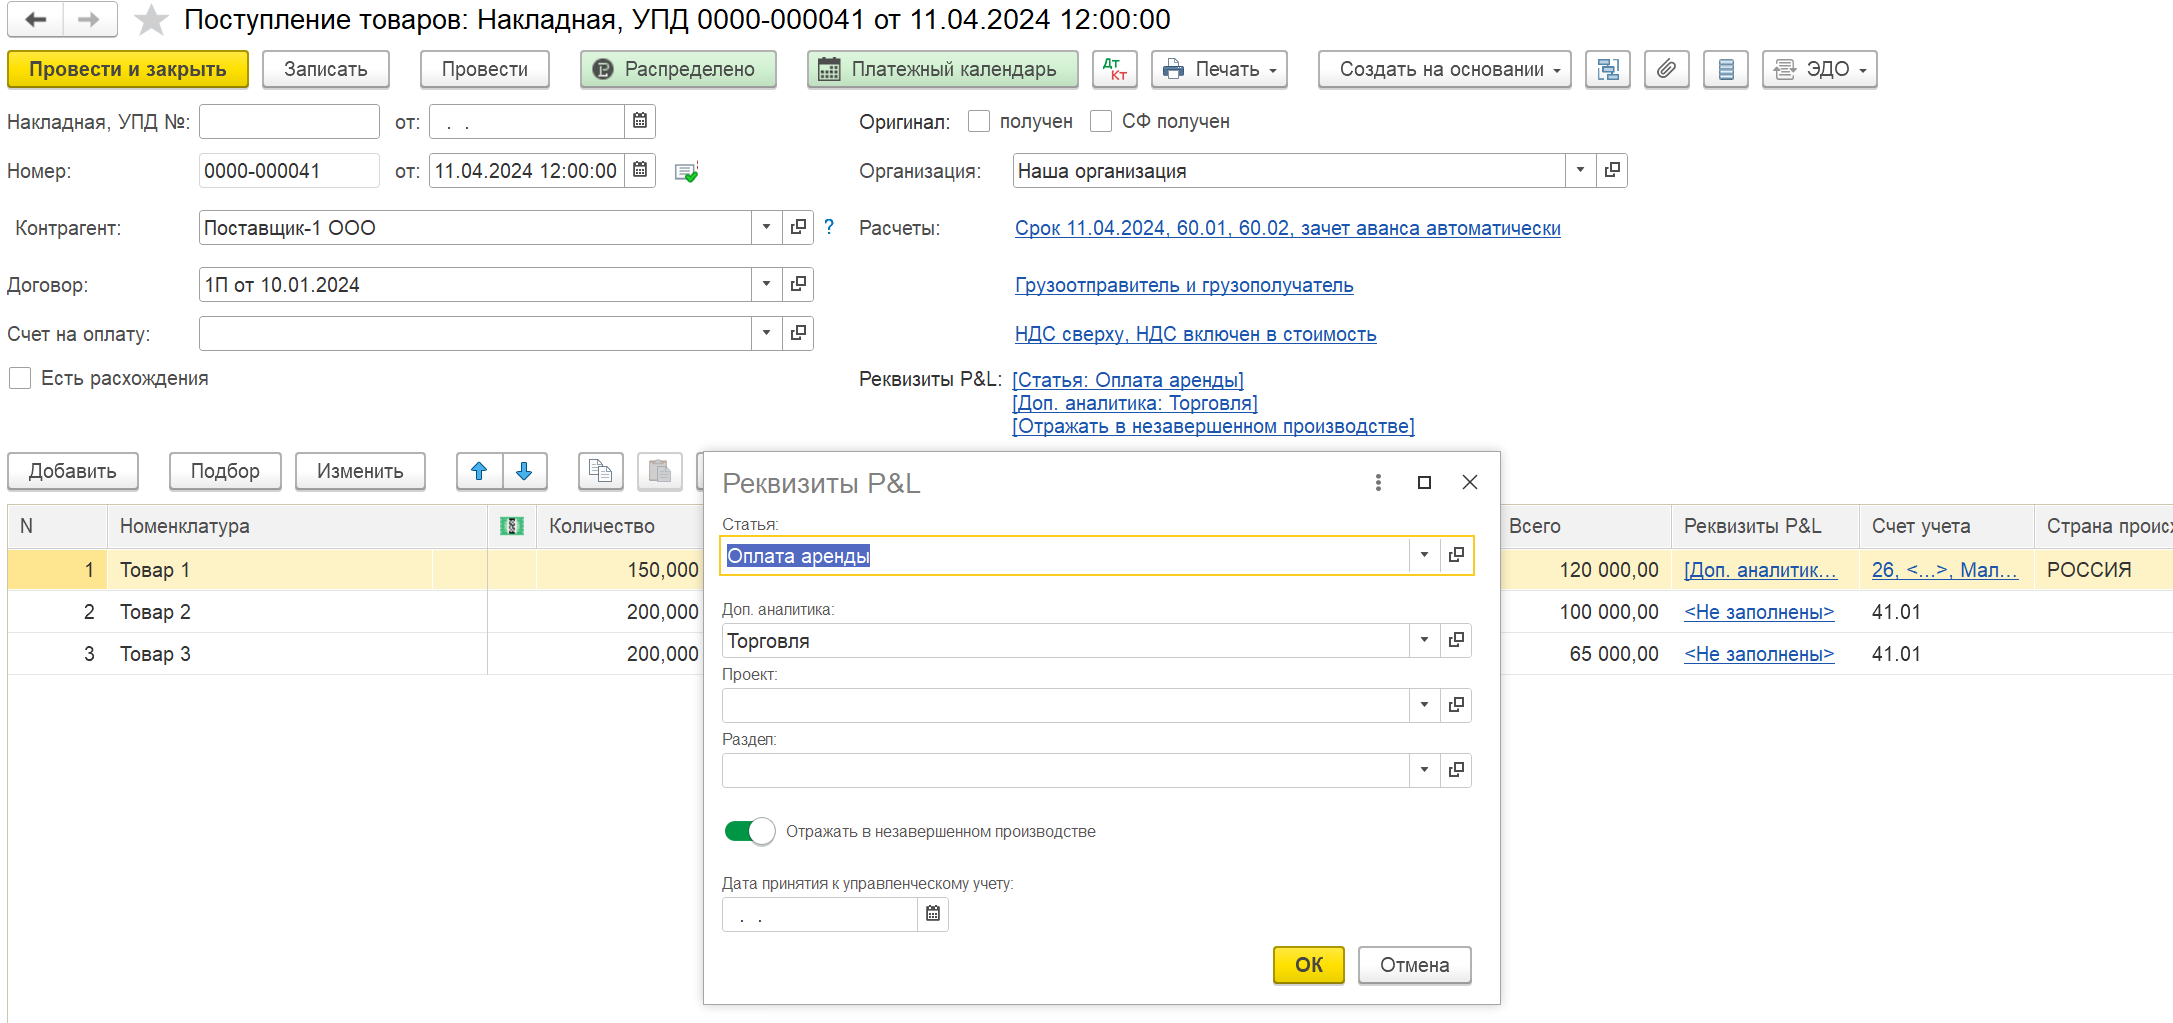2173x1023 pixels.
Task: Open Статья element form in dialog
Action: point(1456,555)
